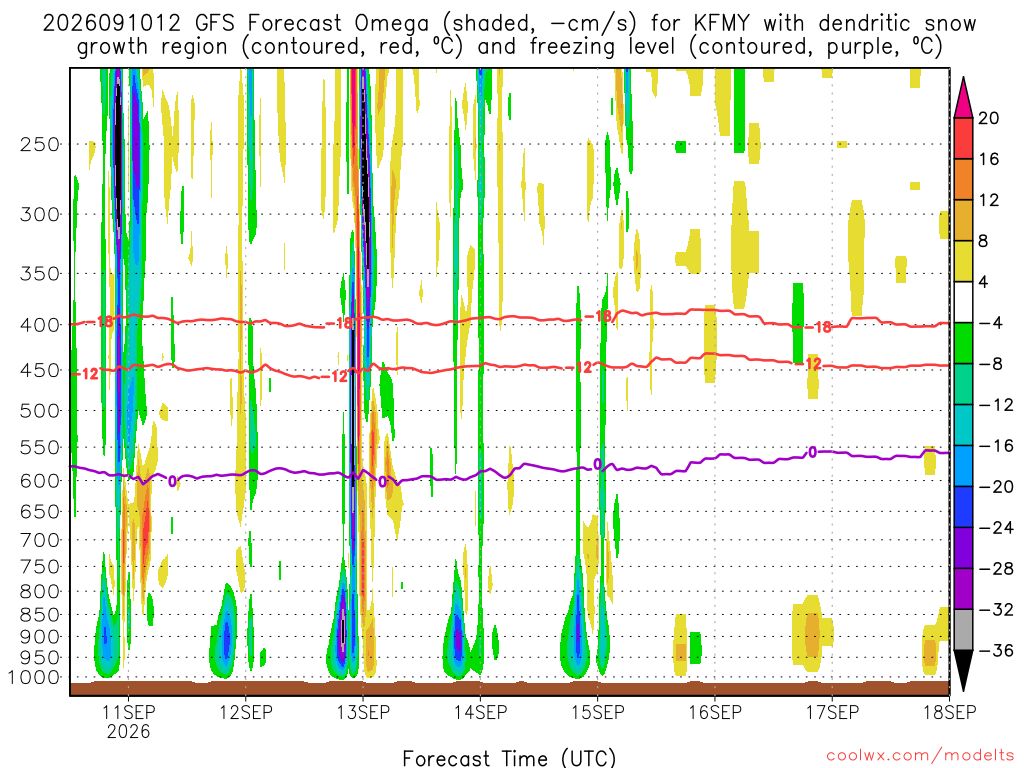Select the gray colorbar segment near -36
This screenshot has width=1024, height=768.
click(x=963, y=630)
